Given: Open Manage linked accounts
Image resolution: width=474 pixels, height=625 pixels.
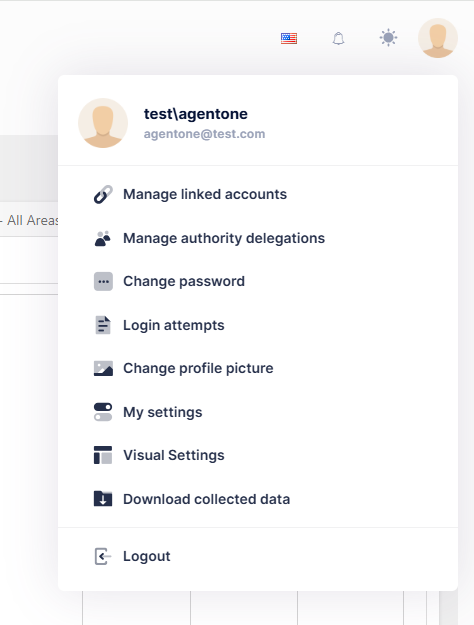Looking at the screenshot, I should (x=205, y=194).
